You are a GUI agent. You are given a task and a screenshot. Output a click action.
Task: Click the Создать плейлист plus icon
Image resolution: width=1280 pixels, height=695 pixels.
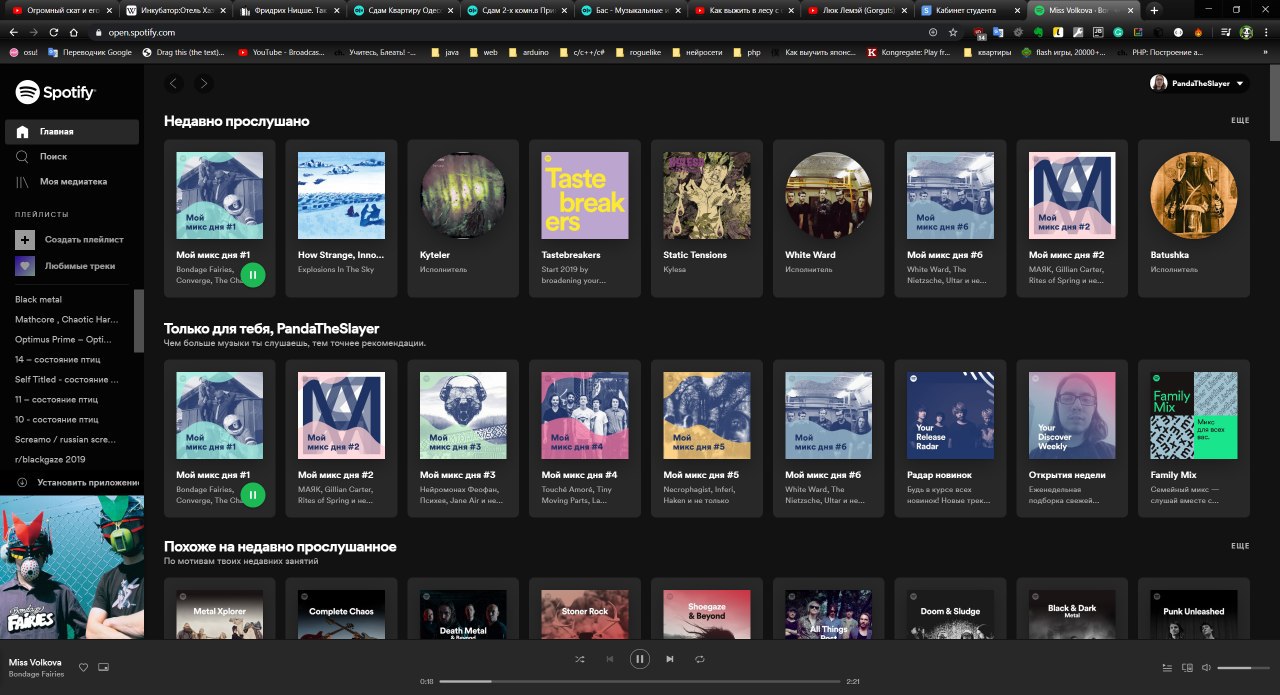click(x=25, y=240)
